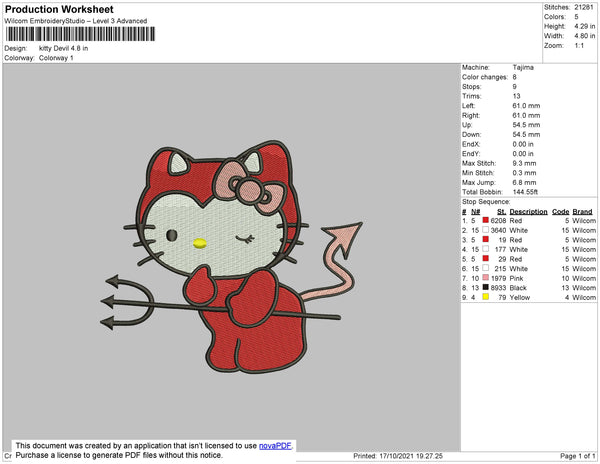Select stitch count '1979' in Pink row
Screen dimensions: 600x464
(498, 278)
